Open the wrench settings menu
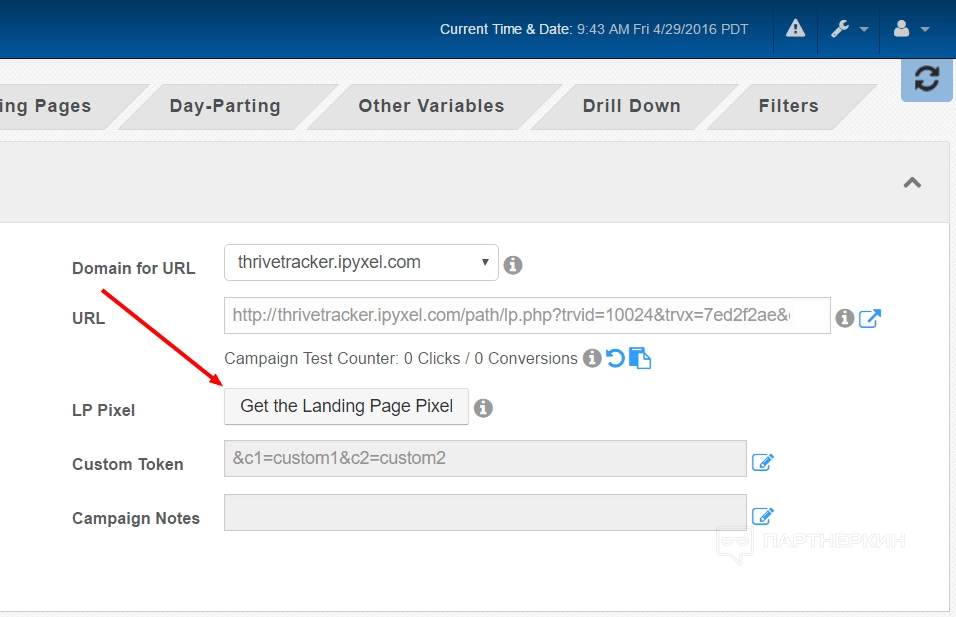Viewport: 956px width, 617px height. [849, 29]
